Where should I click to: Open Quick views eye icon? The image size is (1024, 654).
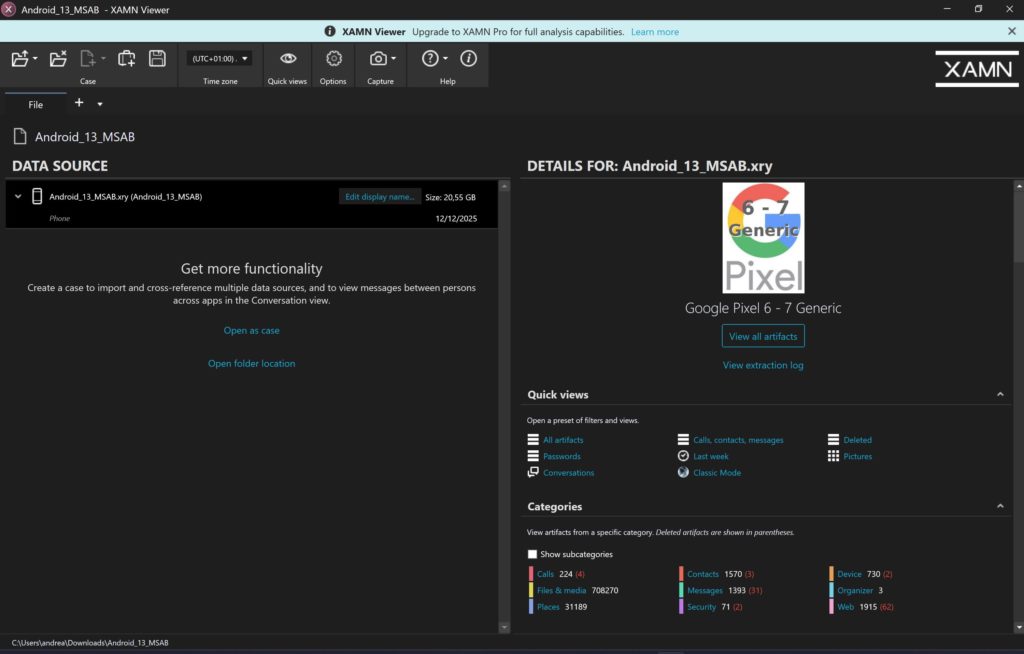pyautogui.click(x=287, y=59)
